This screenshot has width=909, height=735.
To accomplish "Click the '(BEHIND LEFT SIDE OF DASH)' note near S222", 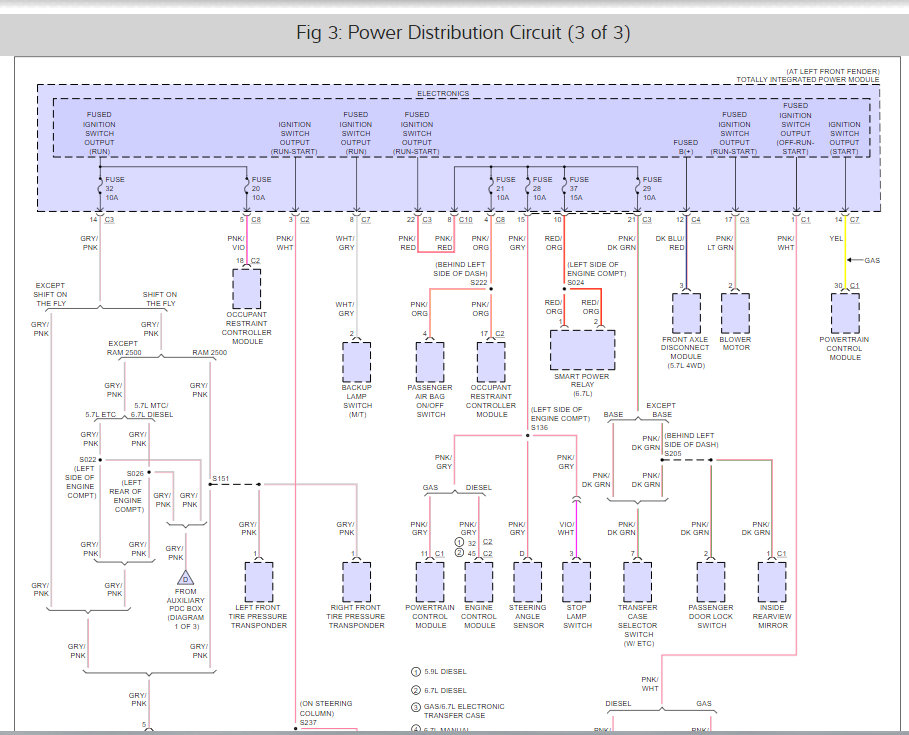I will [460, 269].
